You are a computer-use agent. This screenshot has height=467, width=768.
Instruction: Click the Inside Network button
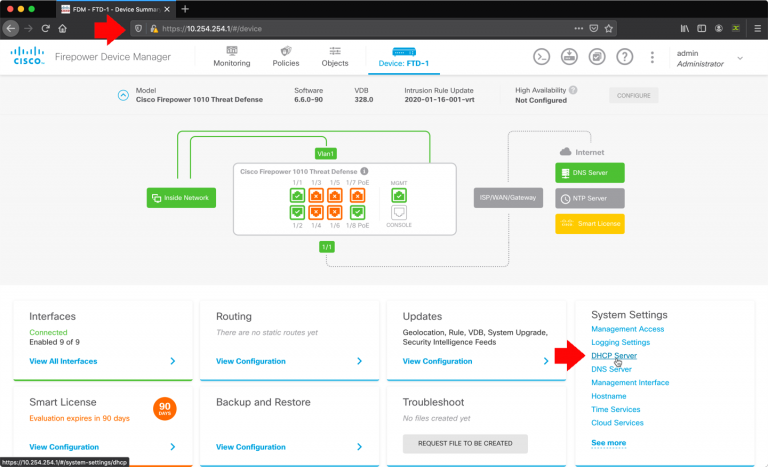[181, 198]
